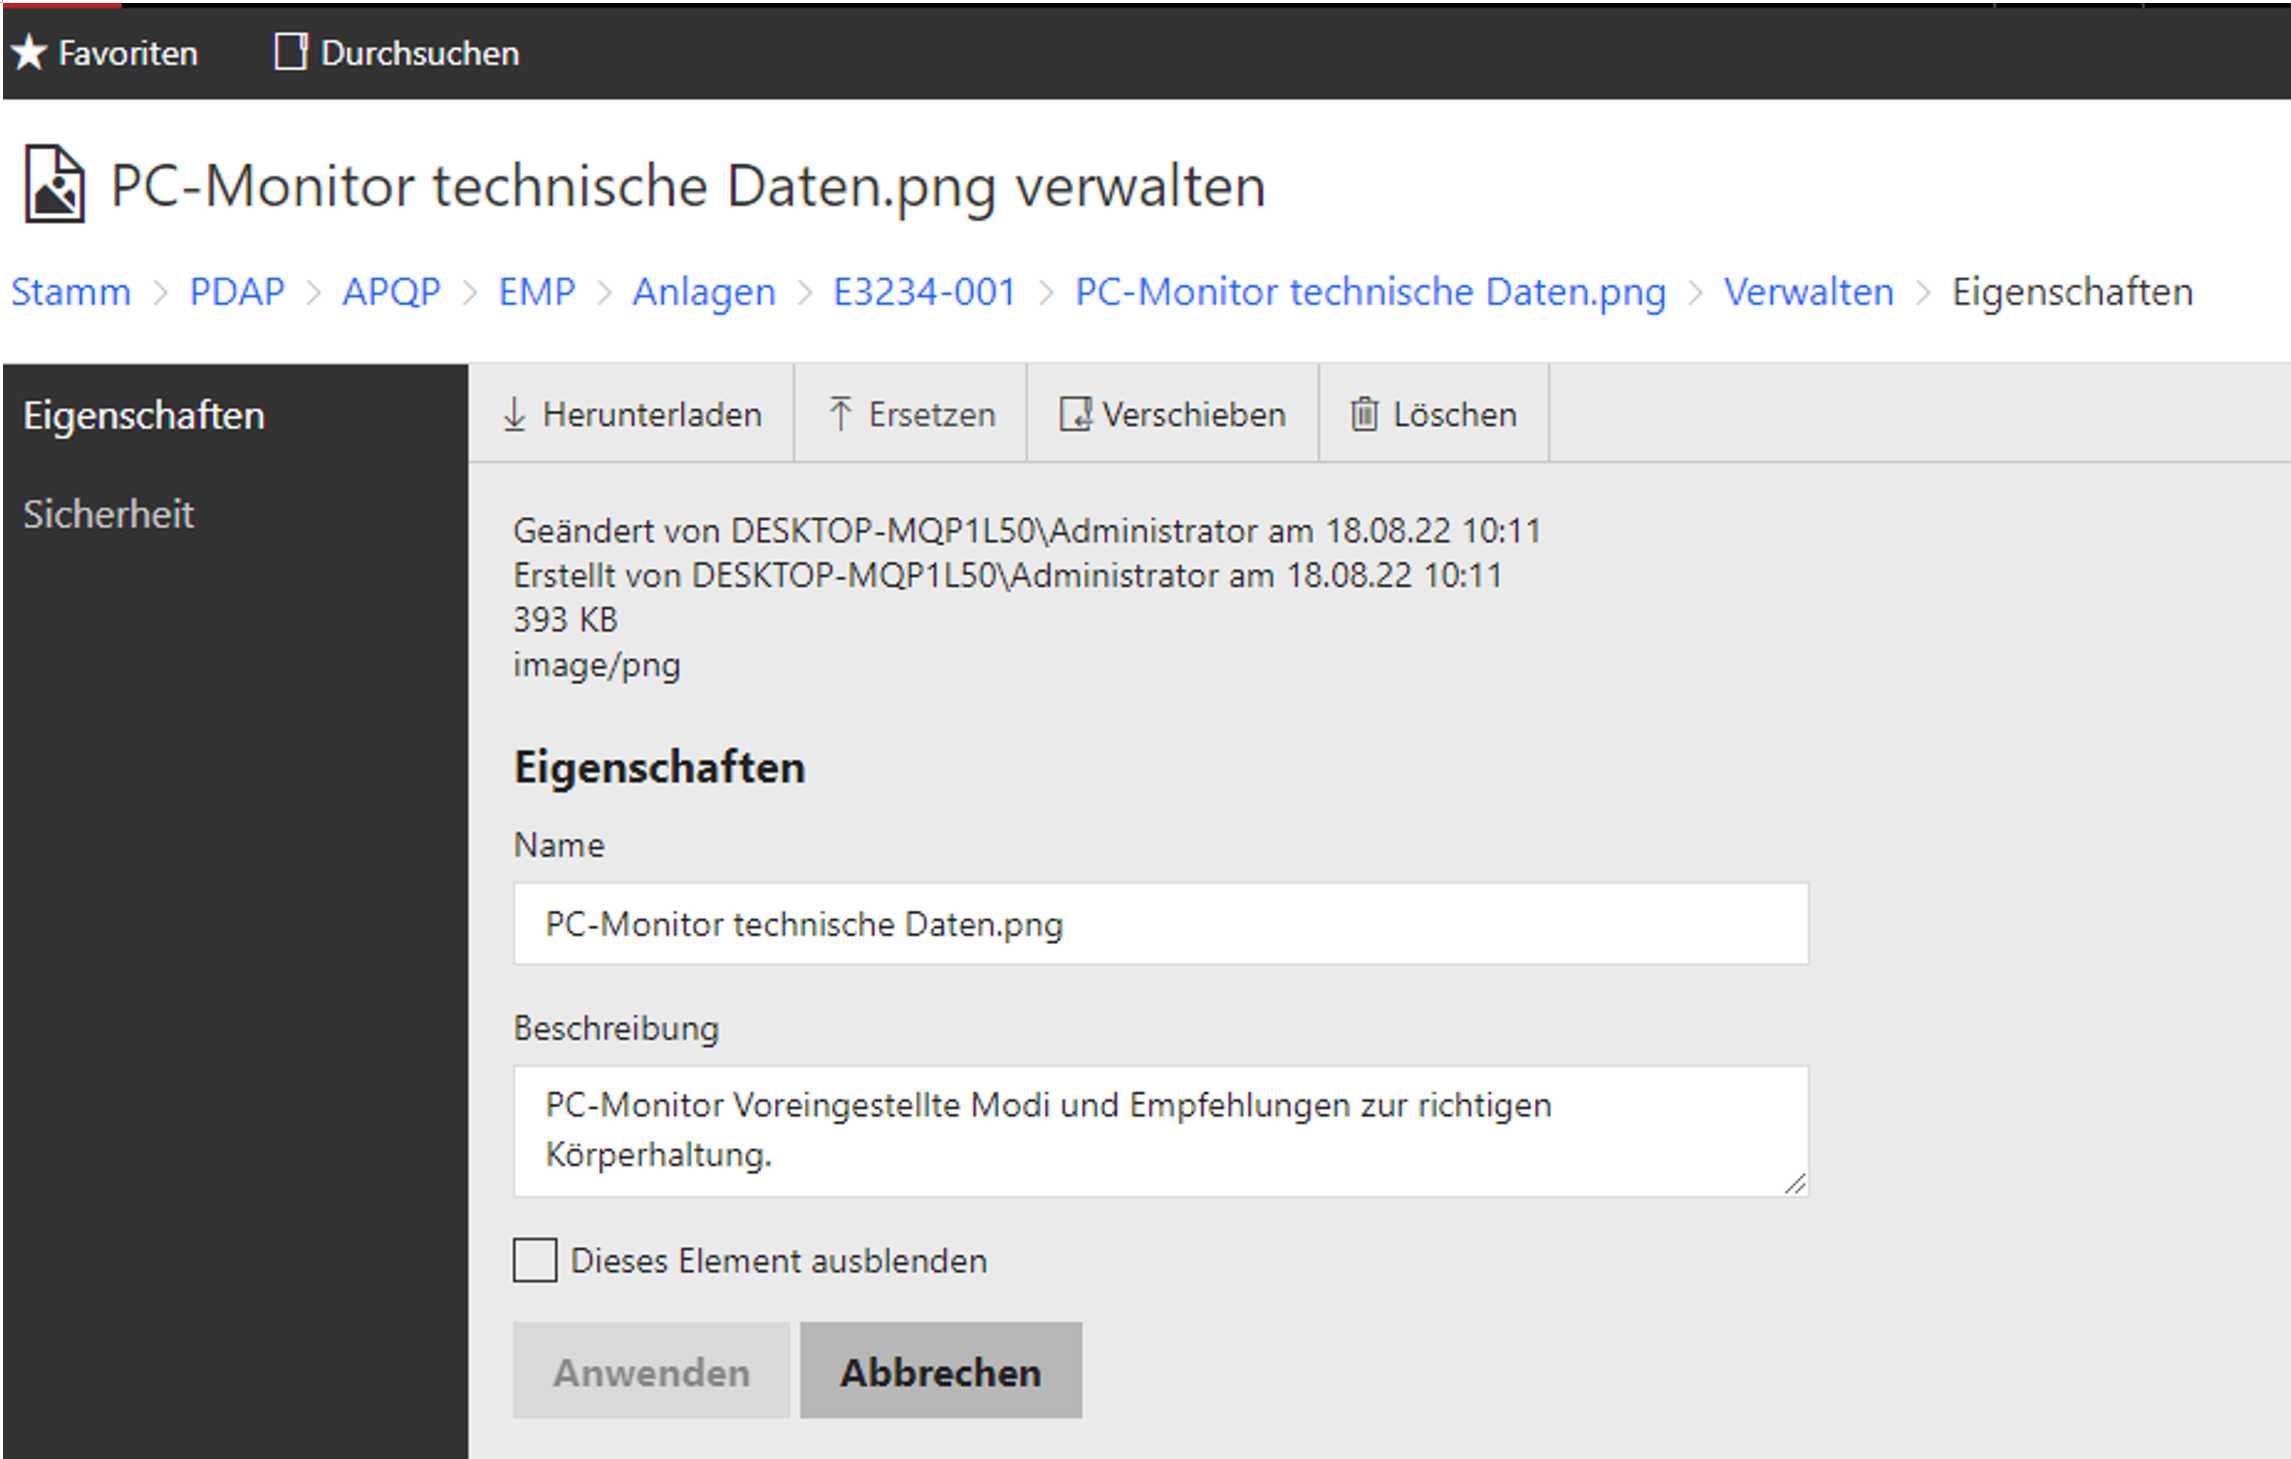The image size is (2291, 1459).
Task: Go to Anlagen breadcrumb link
Action: [704, 292]
